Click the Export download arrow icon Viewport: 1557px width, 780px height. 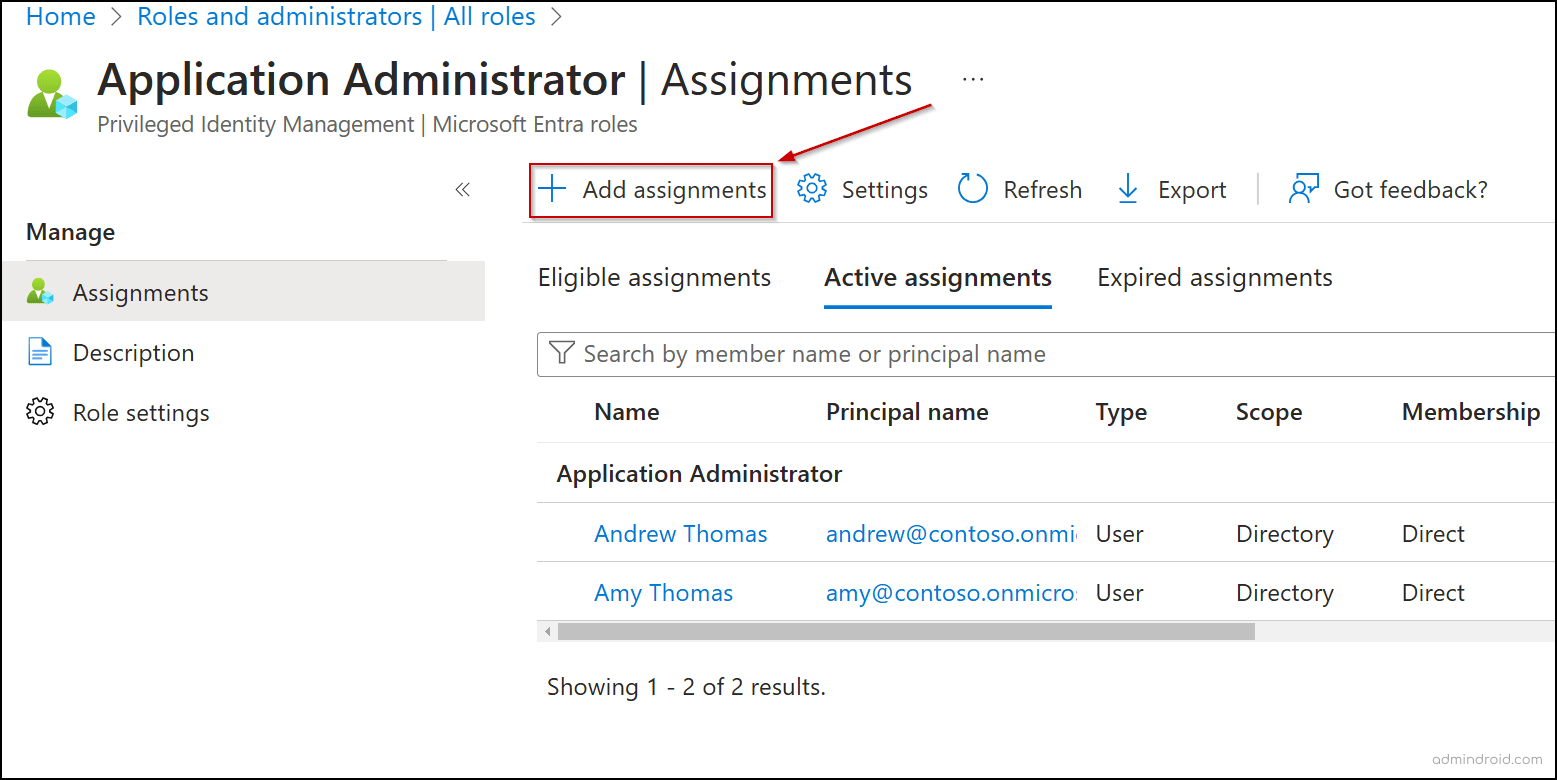pos(1128,190)
